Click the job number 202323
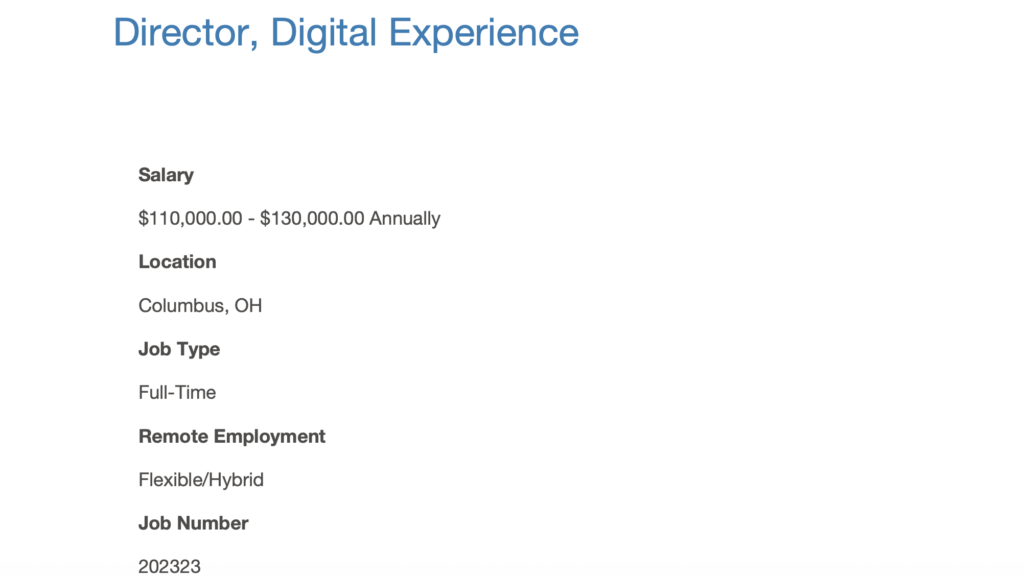 point(169,566)
